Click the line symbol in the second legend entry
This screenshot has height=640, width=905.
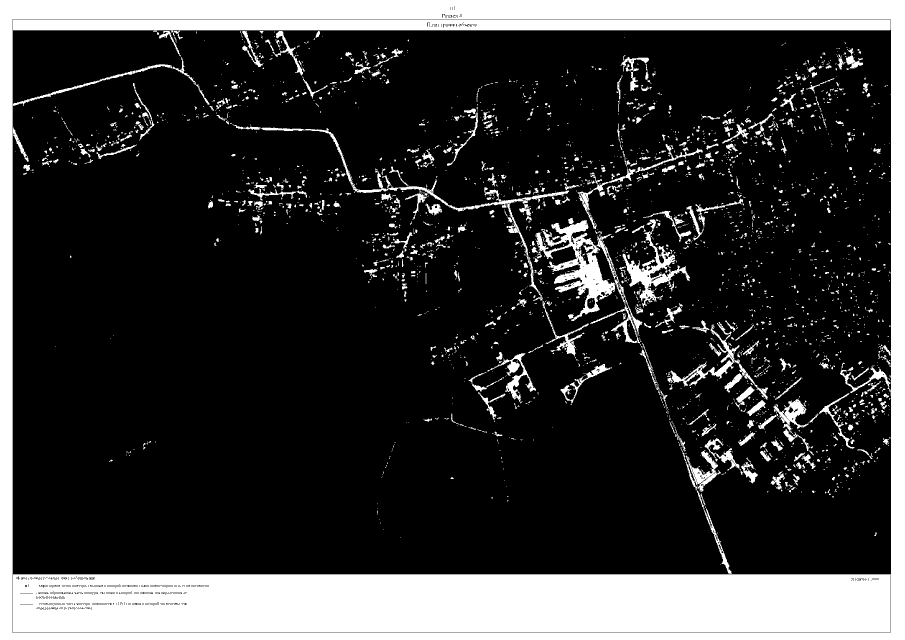click(x=25, y=594)
